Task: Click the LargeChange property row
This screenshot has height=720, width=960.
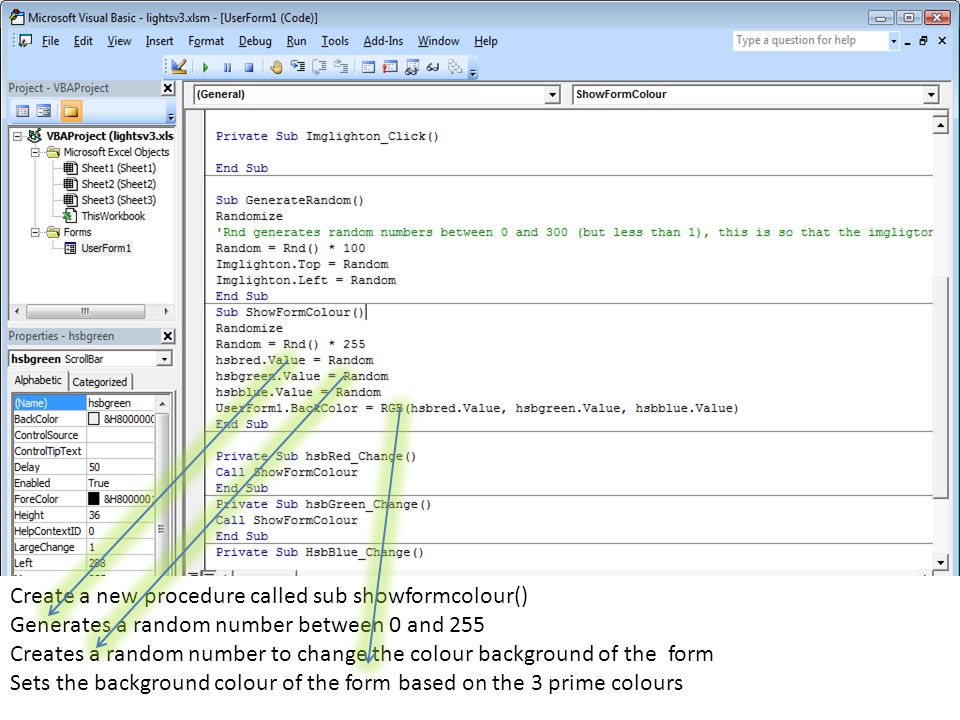Action: (x=84, y=547)
